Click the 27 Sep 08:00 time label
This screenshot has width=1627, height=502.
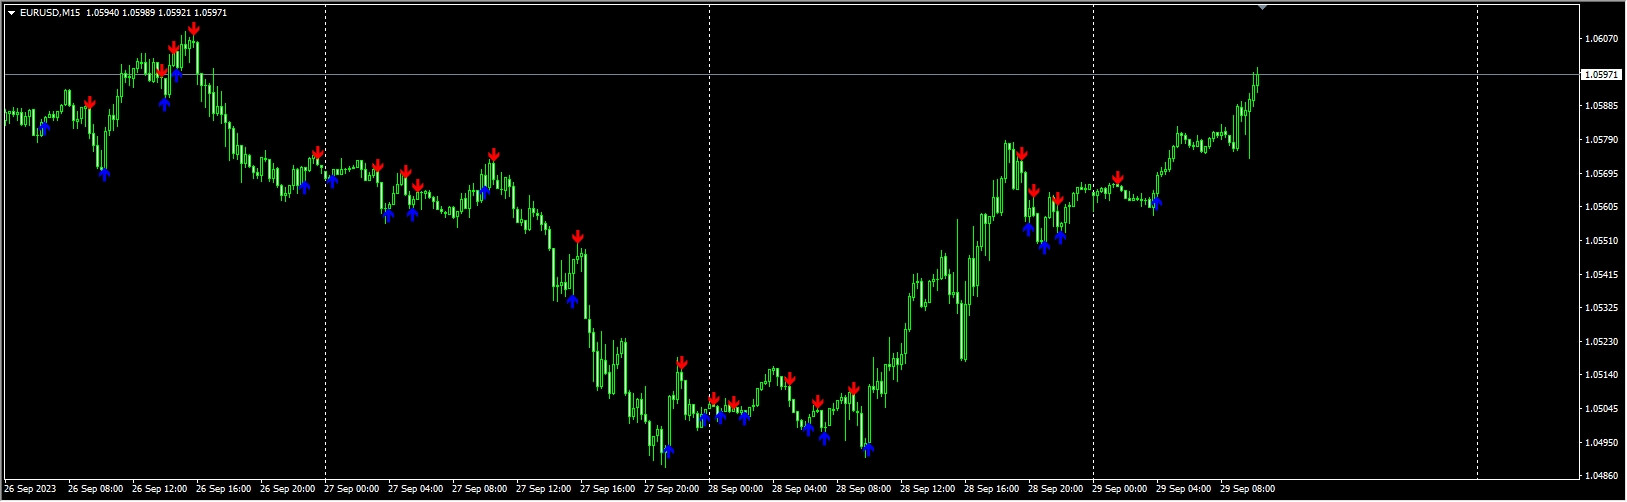coord(480,490)
